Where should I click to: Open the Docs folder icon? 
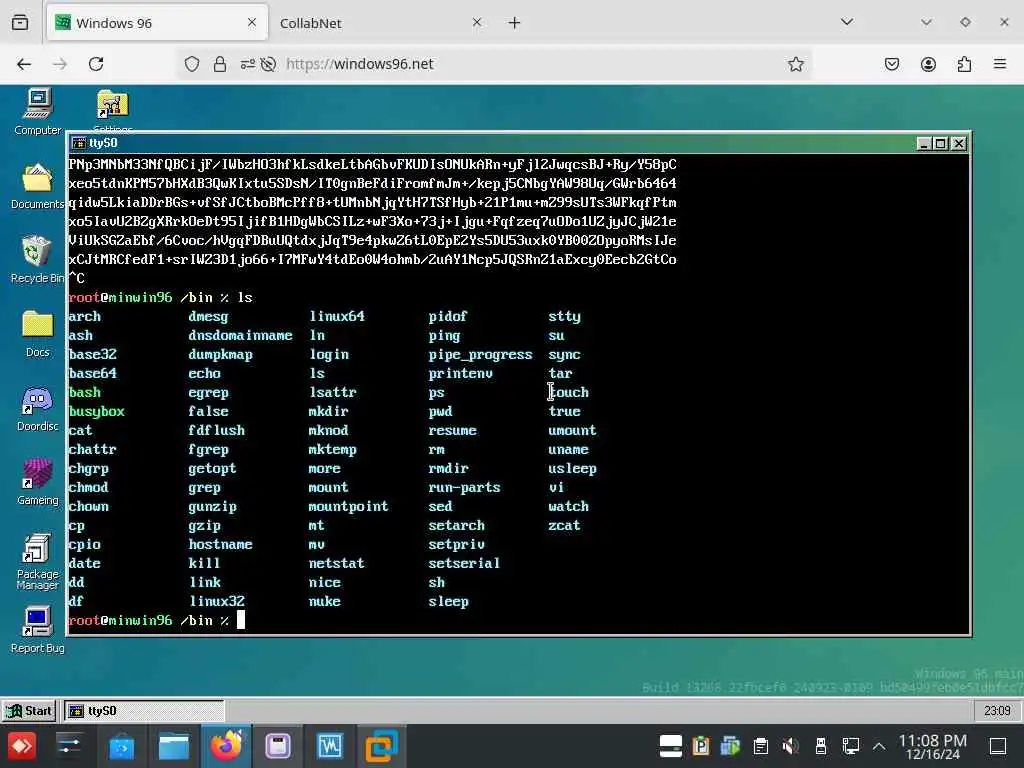coord(37,333)
